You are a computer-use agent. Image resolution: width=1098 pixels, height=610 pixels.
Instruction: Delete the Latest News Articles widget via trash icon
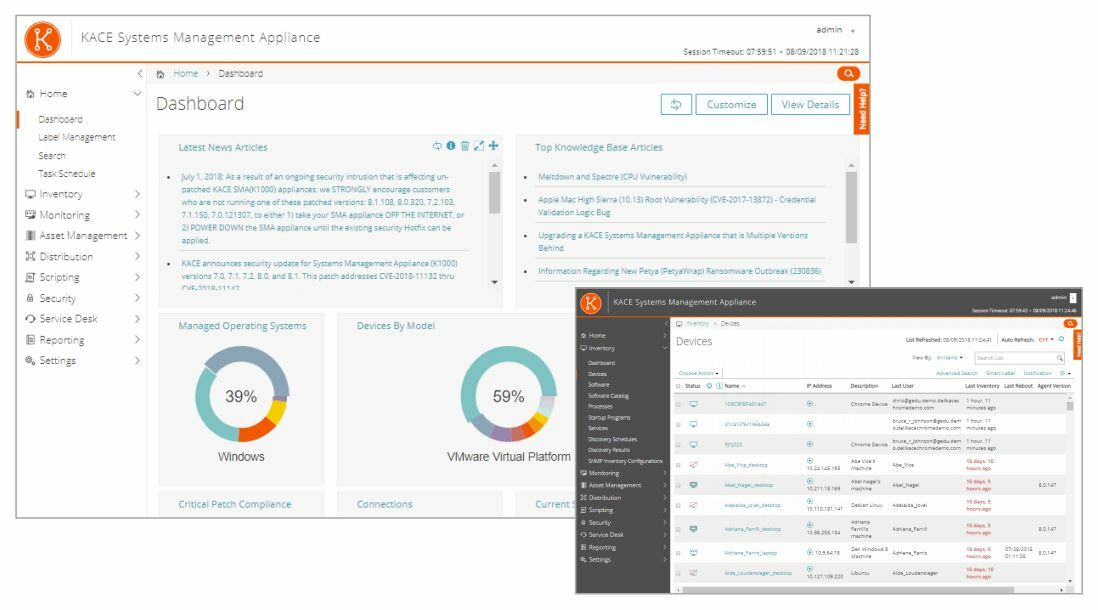pyautogui.click(x=464, y=146)
